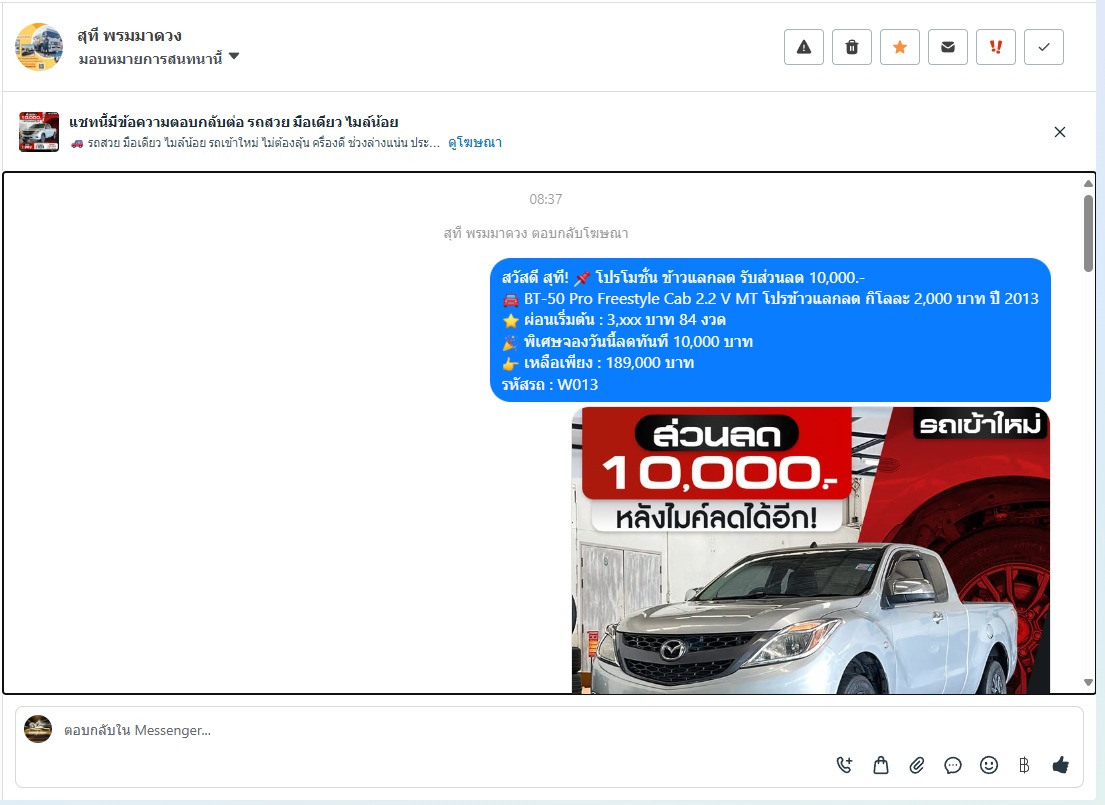Screen dimensions: 1105x805
Task: Open the ดูโฆษณา ad link
Action: coord(474,143)
